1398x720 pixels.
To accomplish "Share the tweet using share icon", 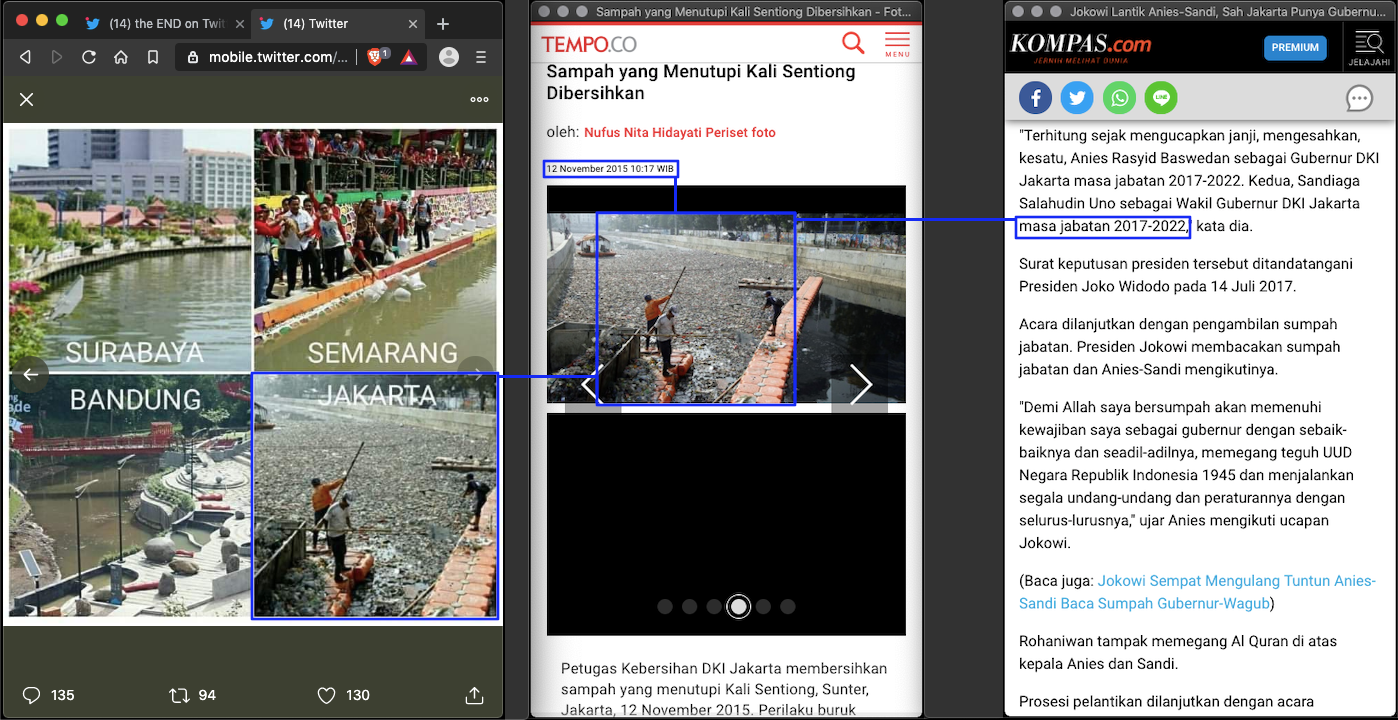I will 475,695.
